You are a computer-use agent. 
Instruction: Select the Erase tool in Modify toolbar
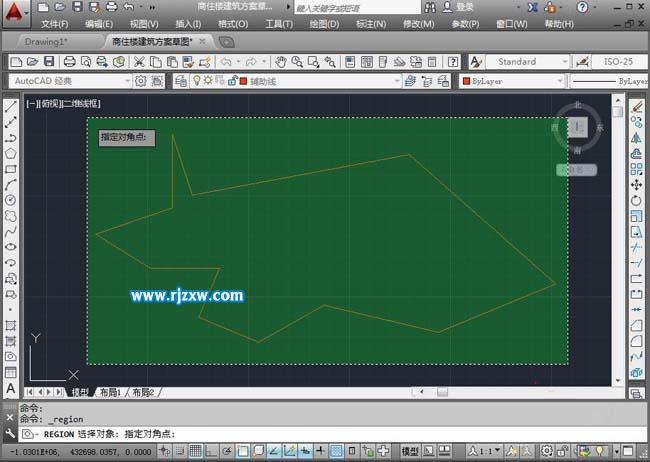point(637,107)
